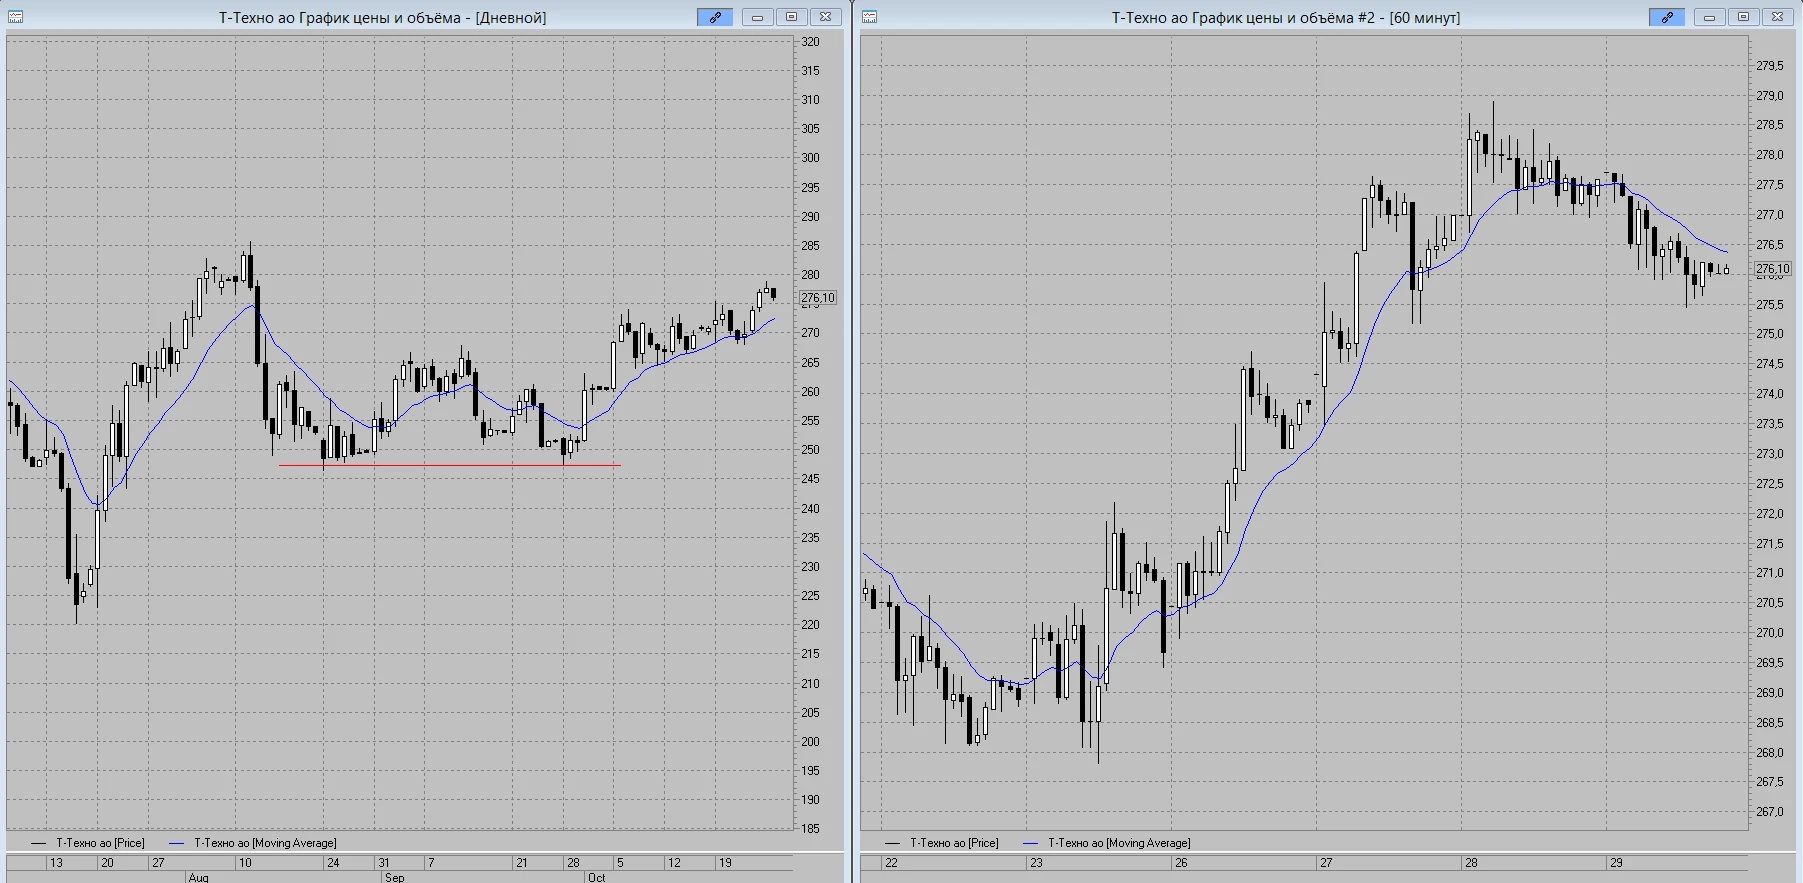1803x883 pixels.
Task: Close the 60-minute chart window
Action: (x=1777, y=17)
